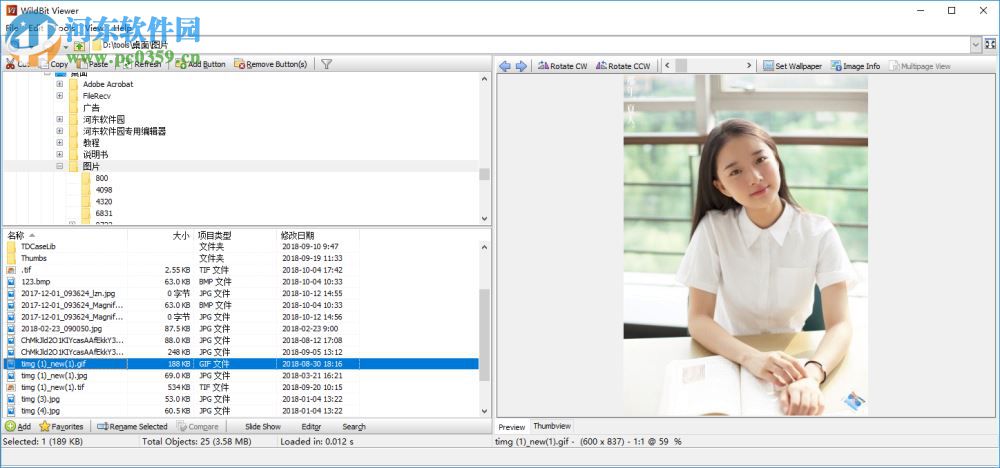
Task: Click the zoom slider thumb in preview toolbar
Action: click(681, 66)
